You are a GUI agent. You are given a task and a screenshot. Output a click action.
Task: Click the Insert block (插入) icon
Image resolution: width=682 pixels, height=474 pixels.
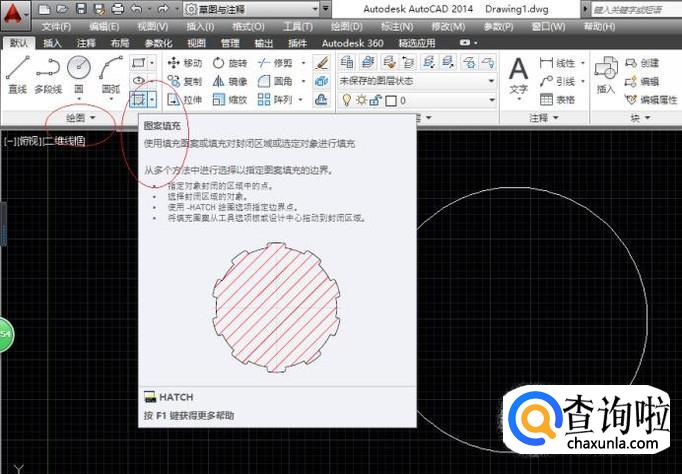(x=605, y=72)
